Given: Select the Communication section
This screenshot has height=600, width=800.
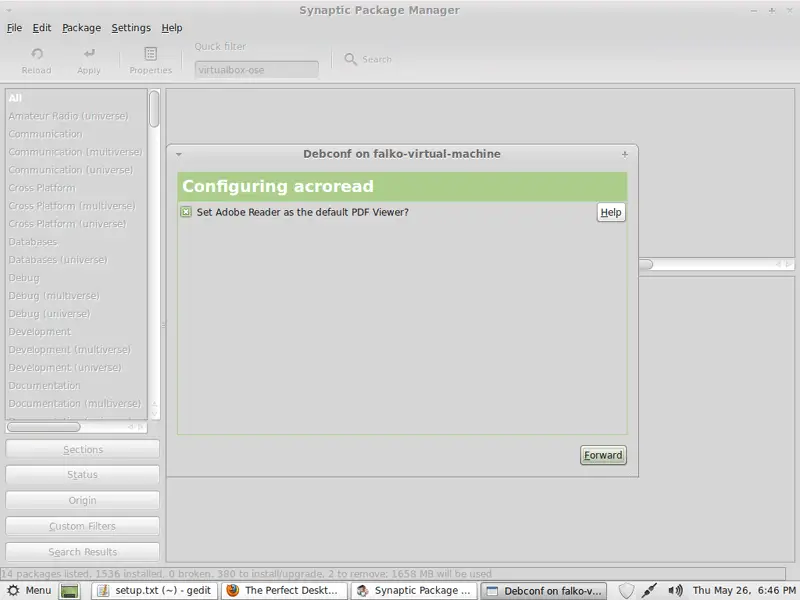Looking at the screenshot, I should [77, 134].
